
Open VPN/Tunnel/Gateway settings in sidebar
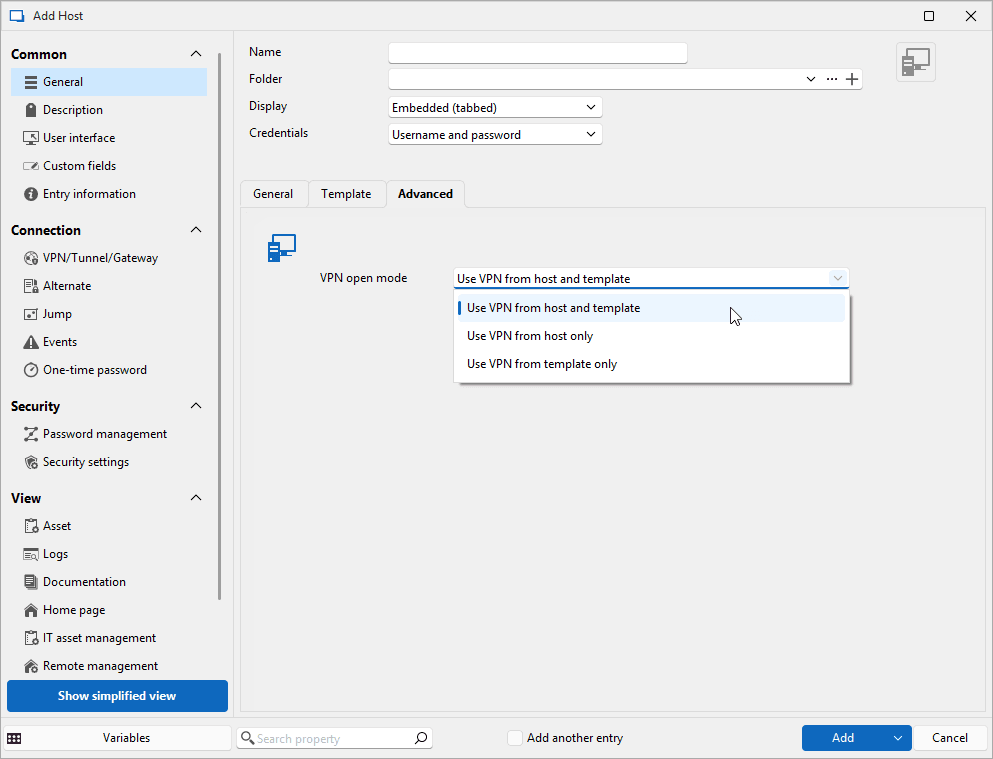pyautogui.click(x=100, y=258)
